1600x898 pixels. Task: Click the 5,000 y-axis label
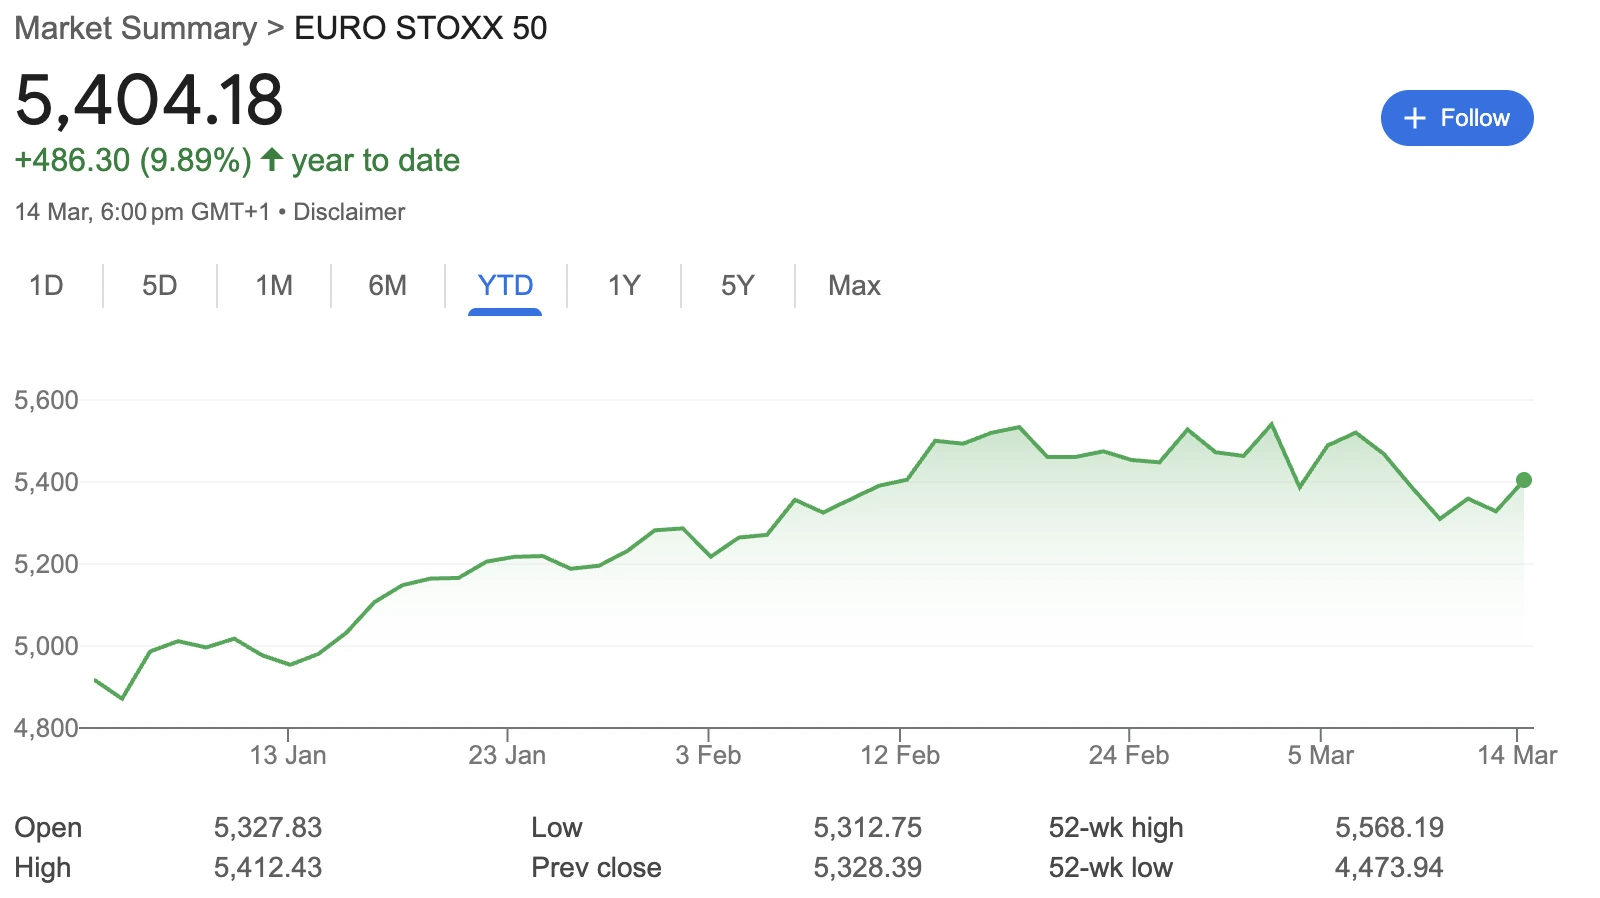[x=46, y=646]
